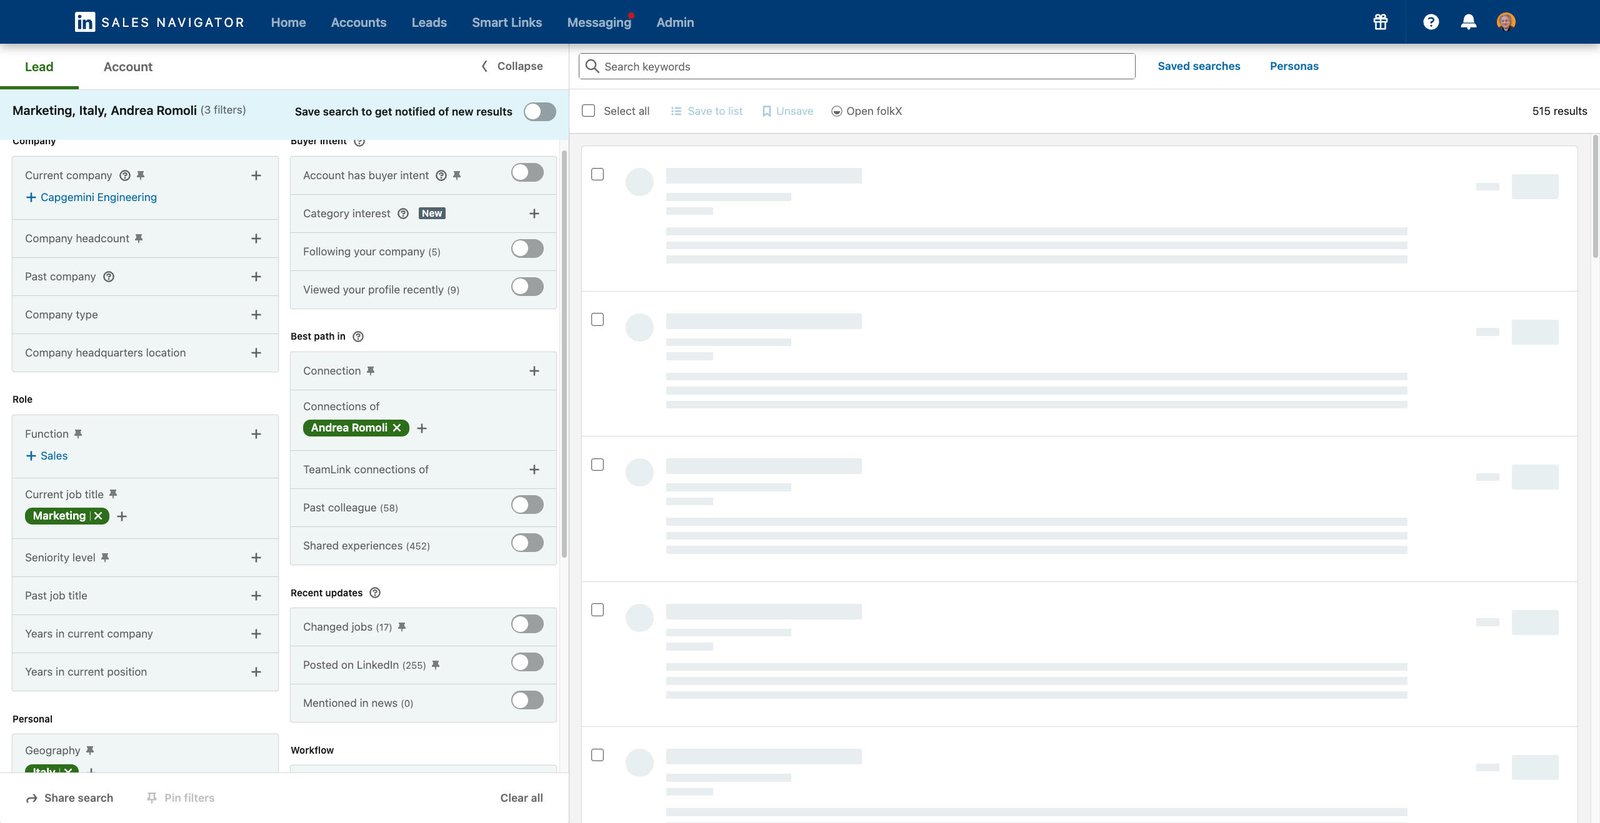Add another Current job title value

click(122, 517)
